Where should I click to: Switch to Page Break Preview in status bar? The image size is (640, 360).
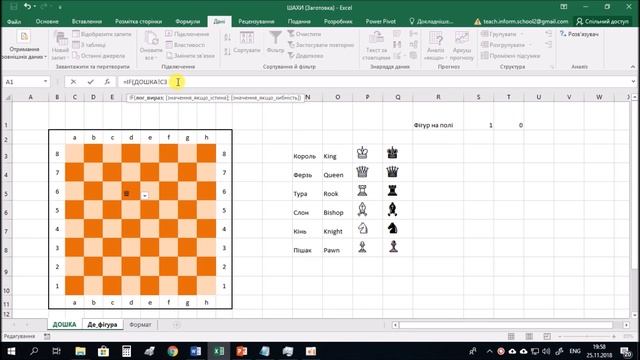[x=547, y=336]
